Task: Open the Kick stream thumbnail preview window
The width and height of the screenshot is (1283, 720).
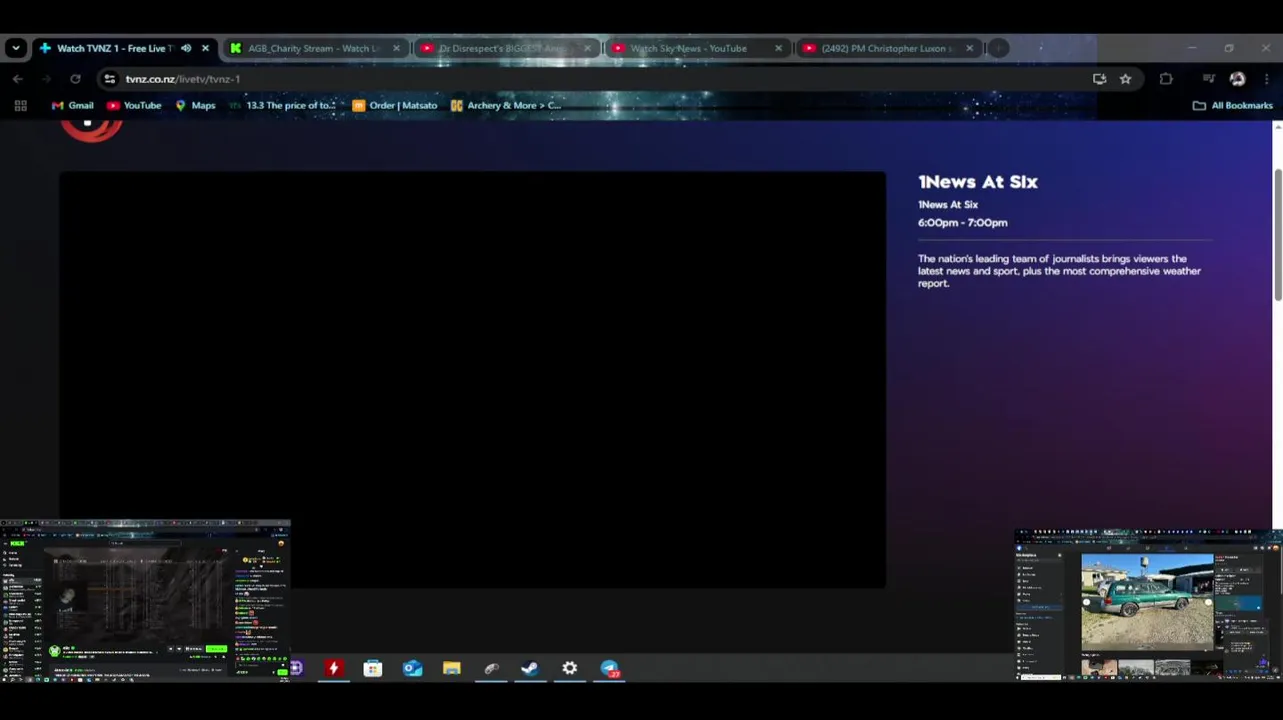Action: pos(145,601)
